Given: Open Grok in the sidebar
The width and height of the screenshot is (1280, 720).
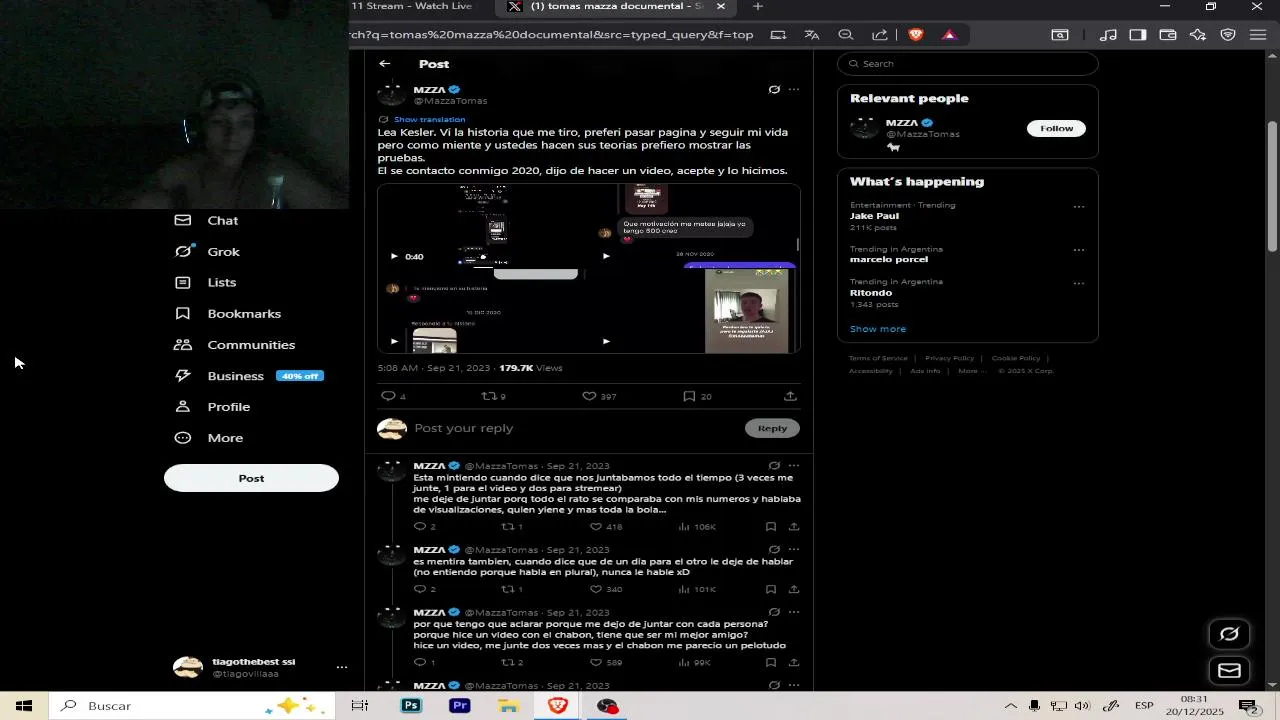Looking at the screenshot, I should coord(207,252).
